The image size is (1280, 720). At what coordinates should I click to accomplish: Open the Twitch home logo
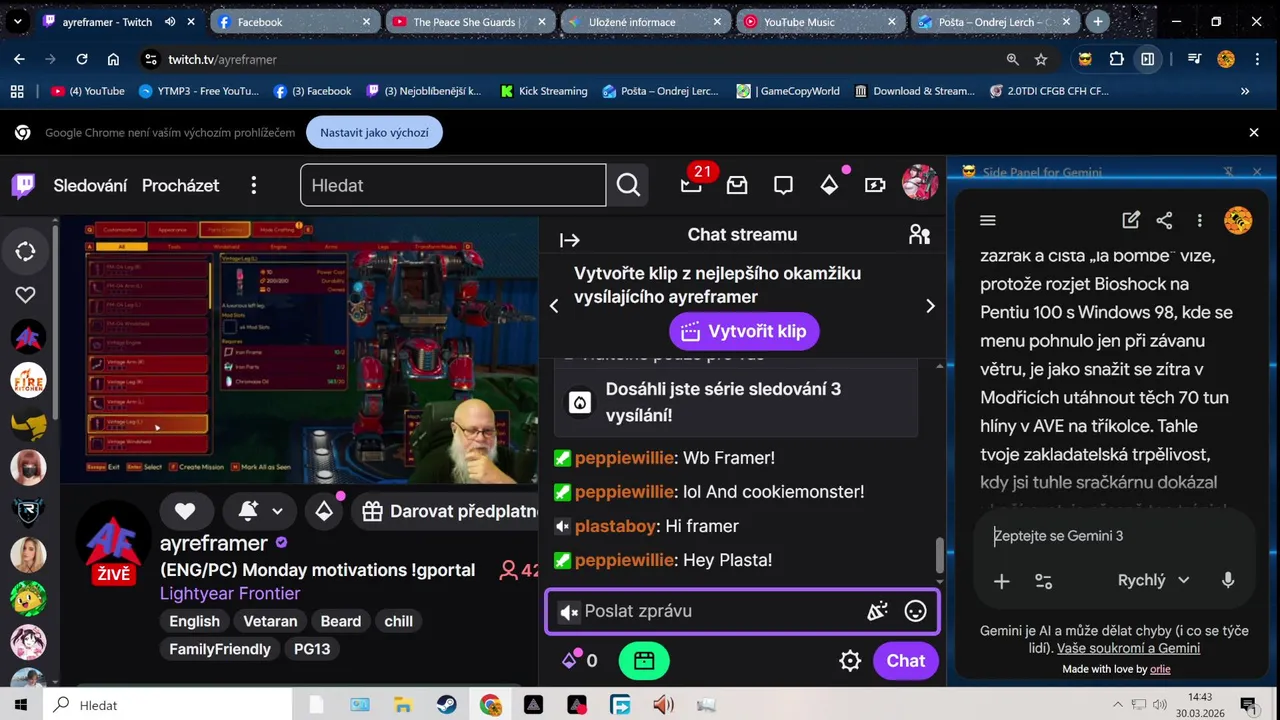(23, 186)
